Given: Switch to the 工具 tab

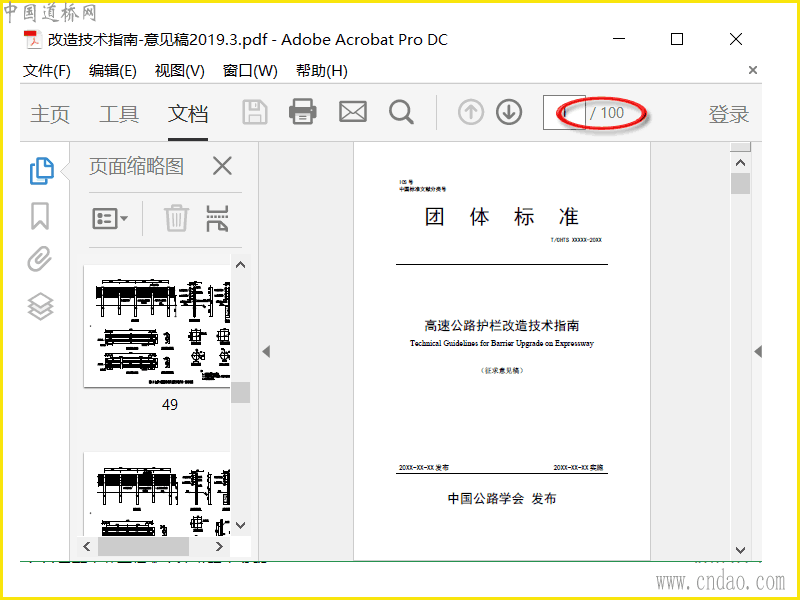Looking at the screenshot, I should point(119,114).
